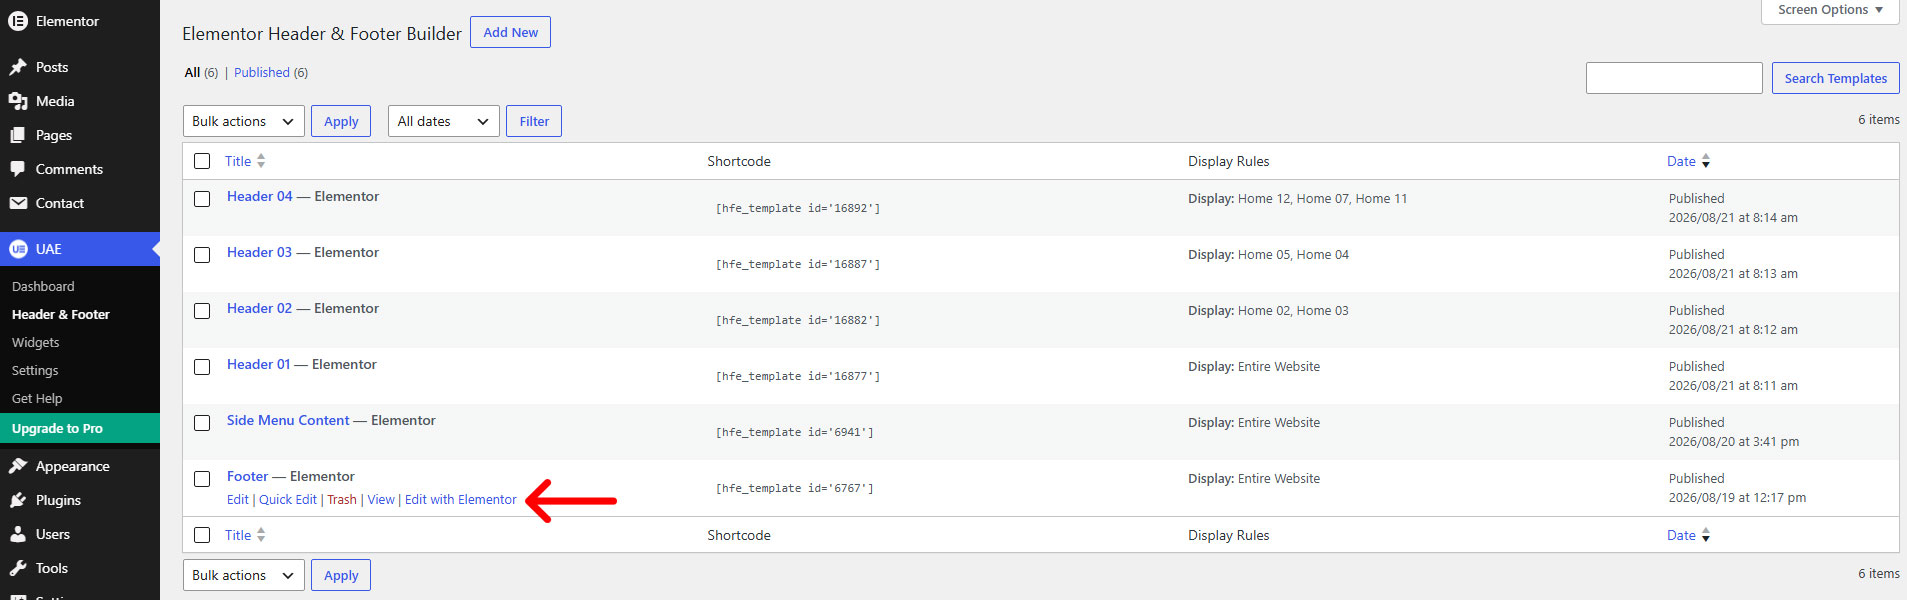
Task: Open Header & Footer submenu item
Action: pos(61,314)
